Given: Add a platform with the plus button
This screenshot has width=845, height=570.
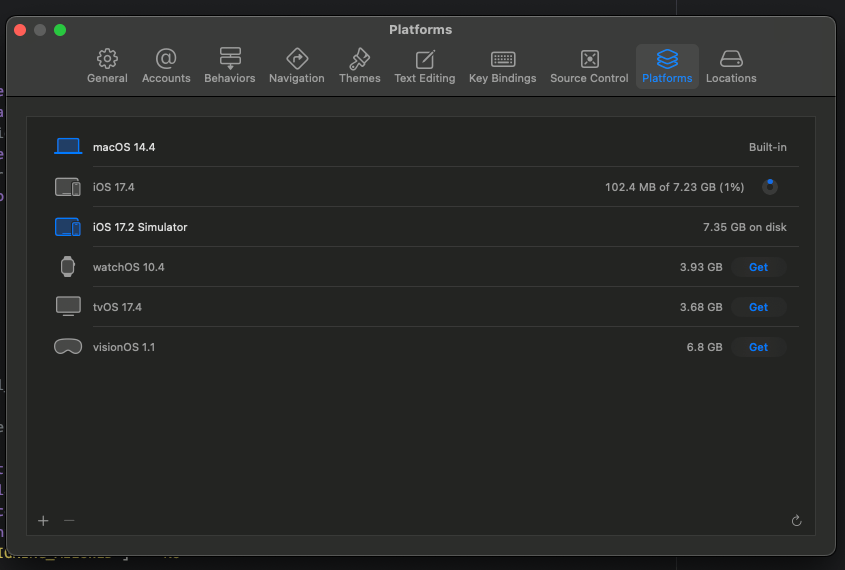Looking at the screenshot, I should (x=43, y=520).
